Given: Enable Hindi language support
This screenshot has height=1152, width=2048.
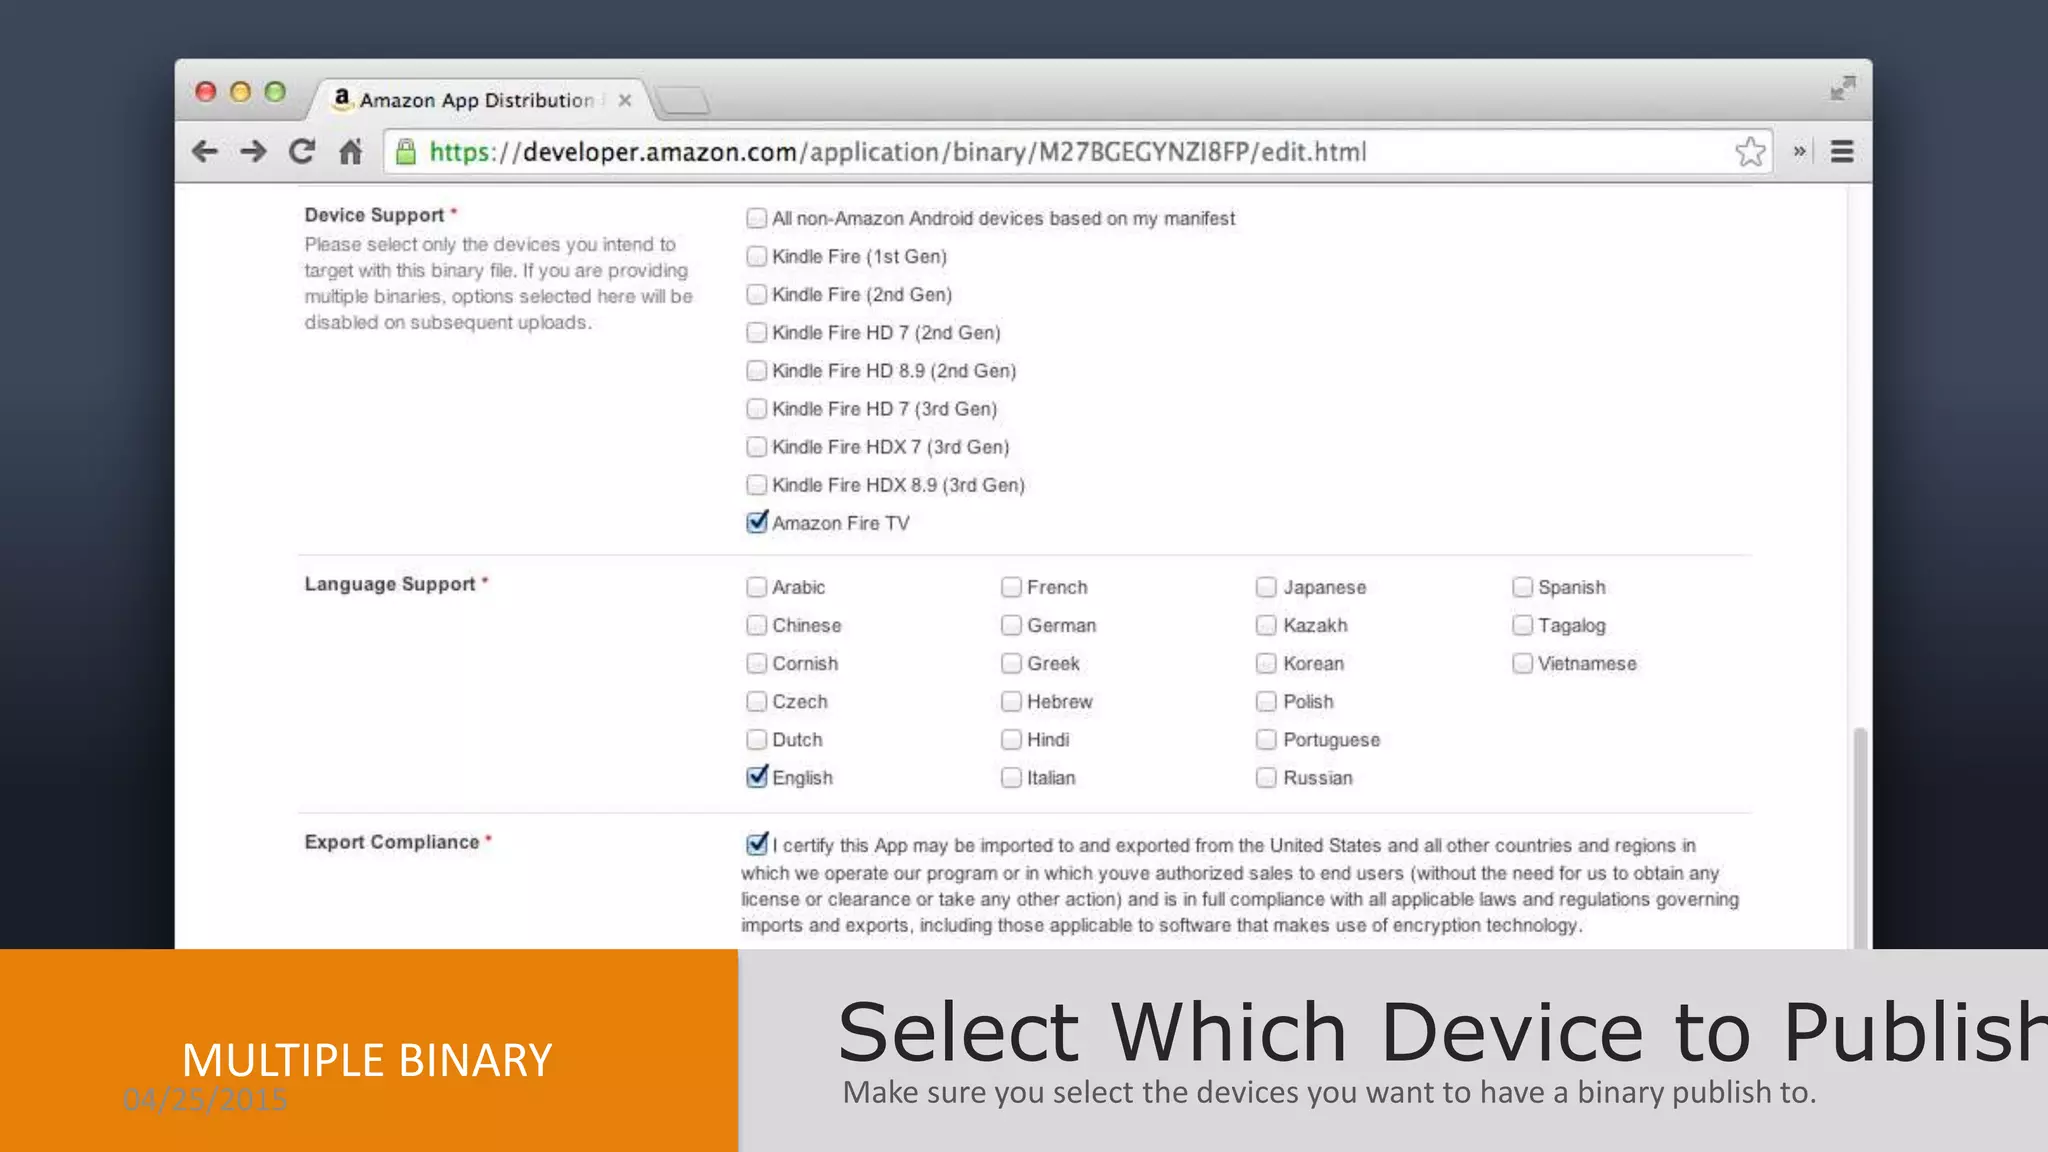Looking at the screenshot, I should [1011, 739].
